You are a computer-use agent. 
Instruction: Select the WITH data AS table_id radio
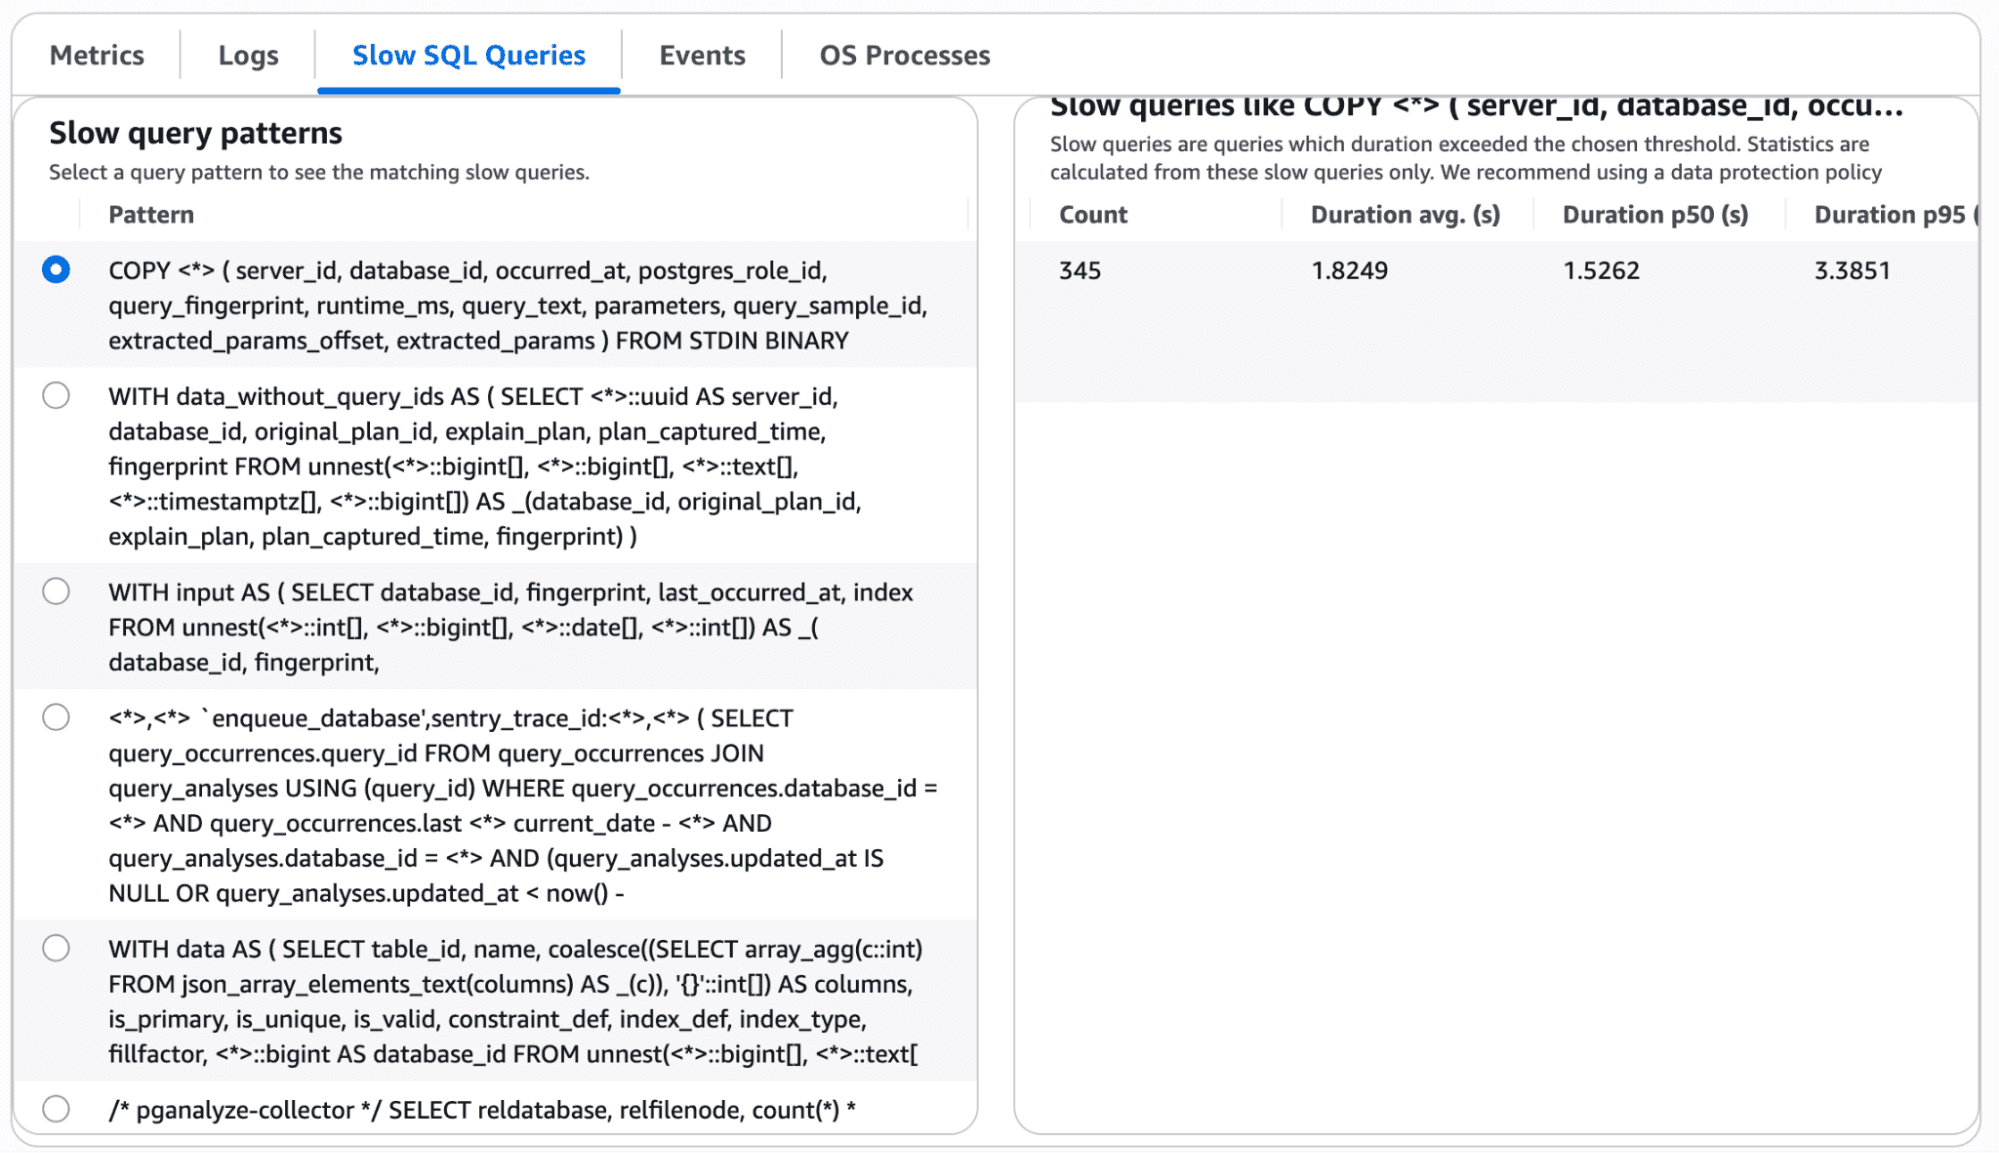pos(56,949)
